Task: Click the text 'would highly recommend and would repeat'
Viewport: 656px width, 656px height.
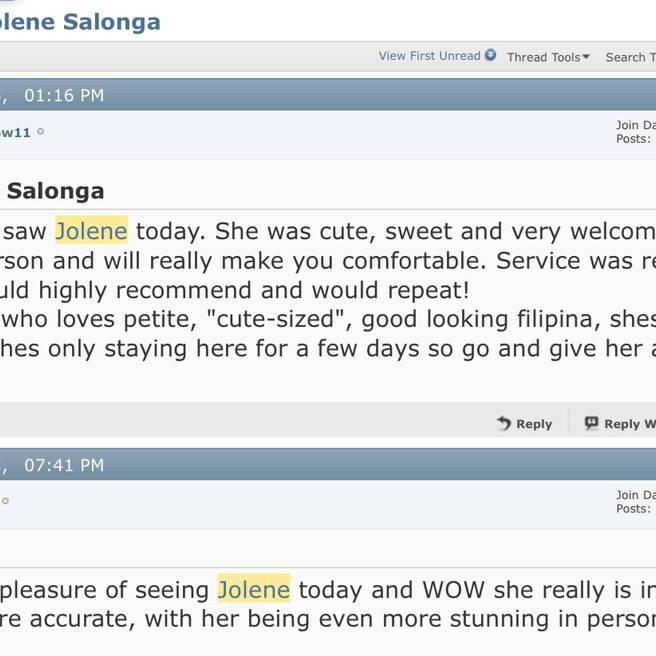Action: (235, 291)
